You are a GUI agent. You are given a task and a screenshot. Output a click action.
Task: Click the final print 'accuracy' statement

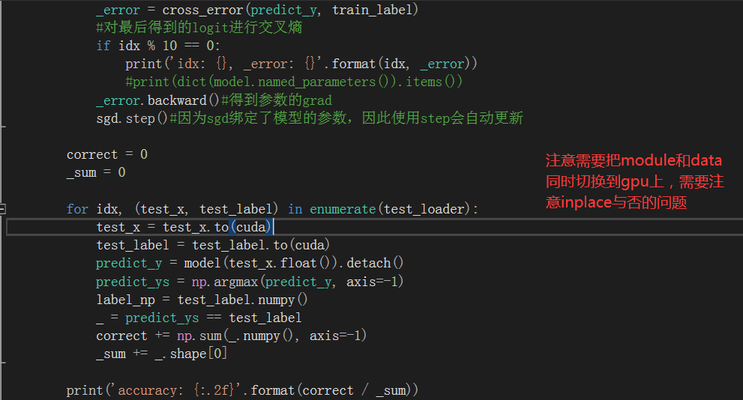pyautogui.click(x=241, y=389)
